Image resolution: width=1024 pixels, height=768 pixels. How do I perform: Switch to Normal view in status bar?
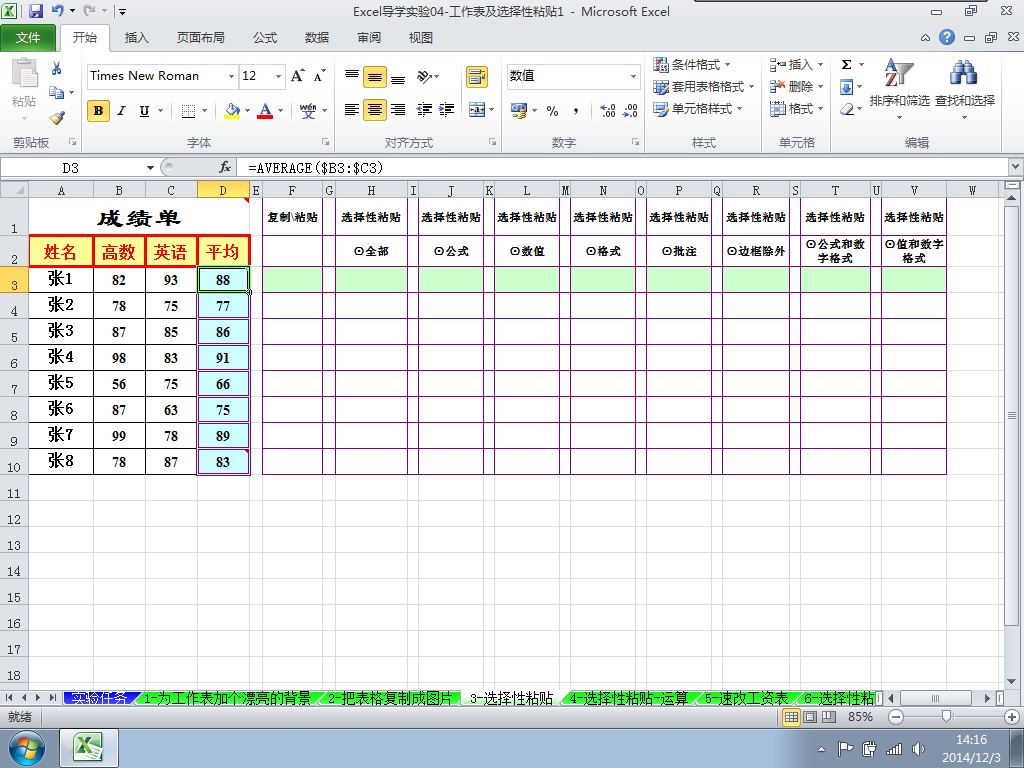point(791,716)
